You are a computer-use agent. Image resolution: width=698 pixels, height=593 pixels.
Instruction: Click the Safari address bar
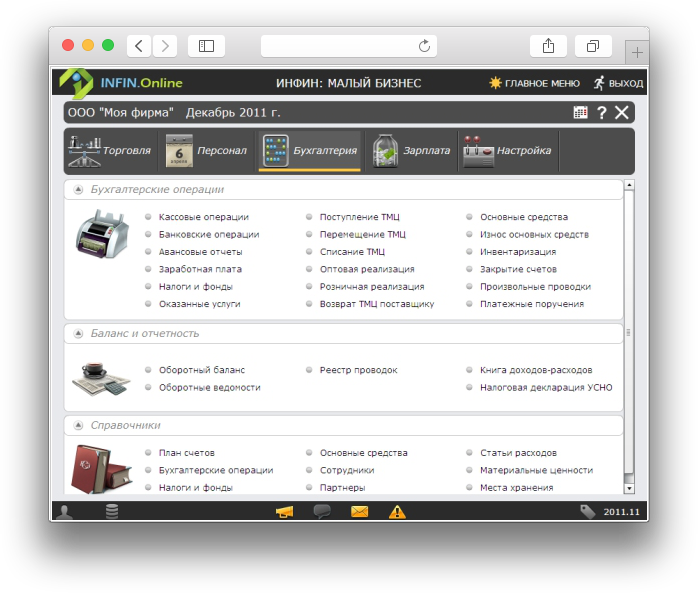coord(349,46)
